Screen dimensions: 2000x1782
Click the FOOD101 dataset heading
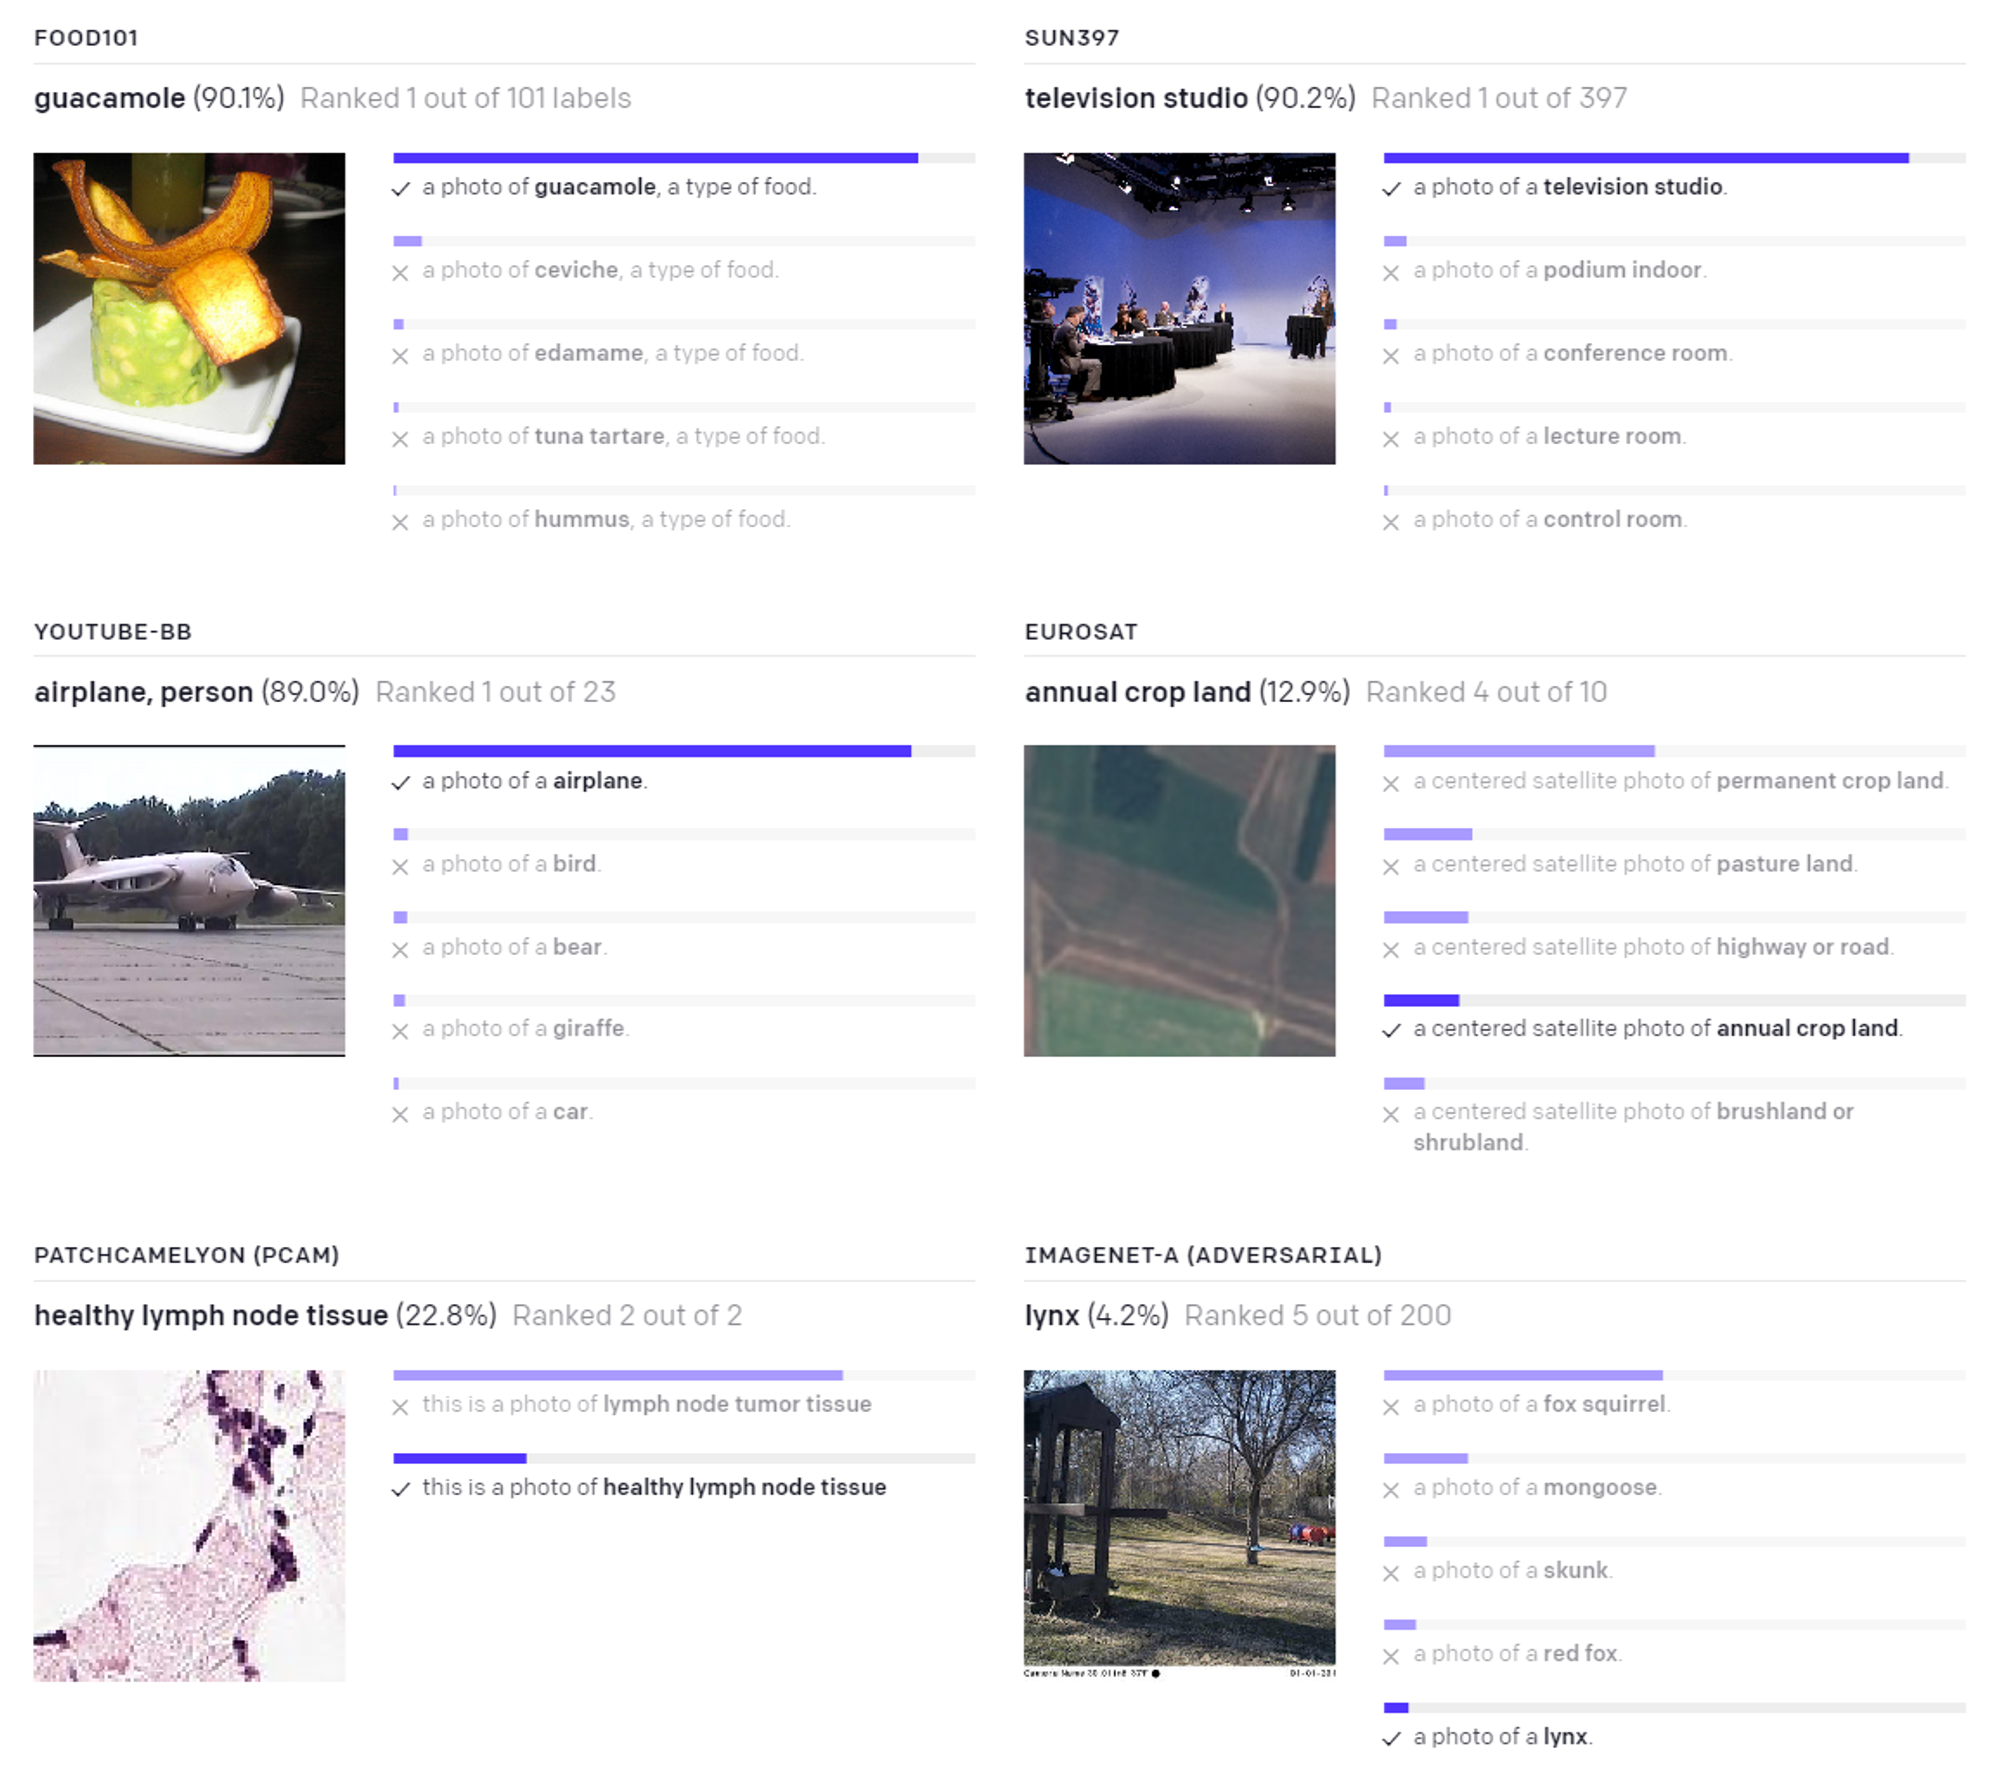click(x=86, y=38)
